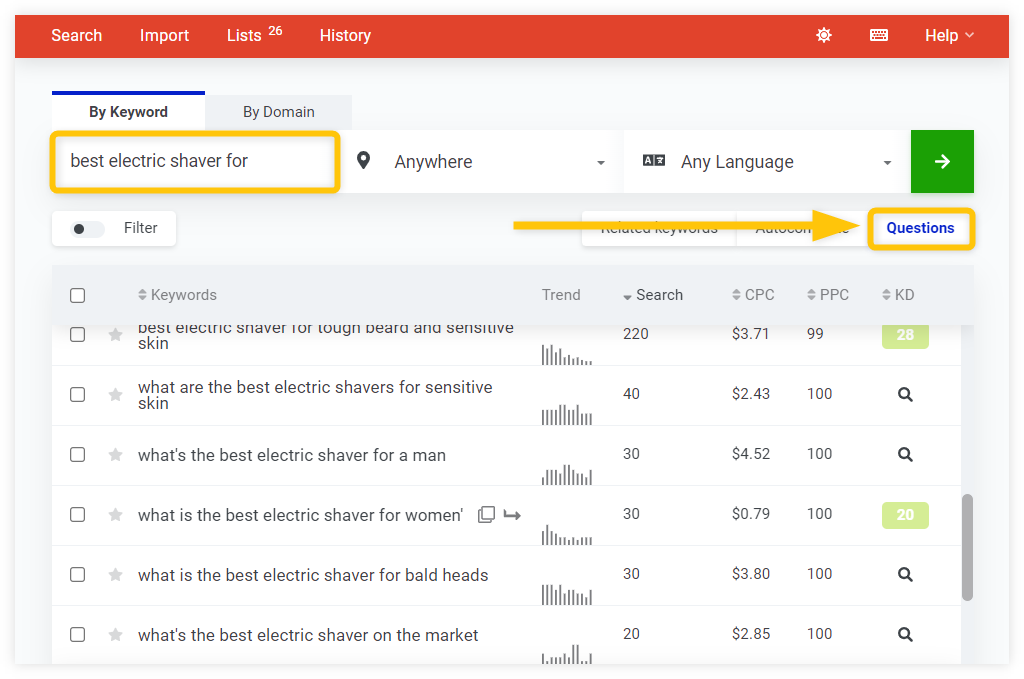Click the brightness theme icon in header
The height and width of the screenshot is (679, 1024).
coord(824,35)
